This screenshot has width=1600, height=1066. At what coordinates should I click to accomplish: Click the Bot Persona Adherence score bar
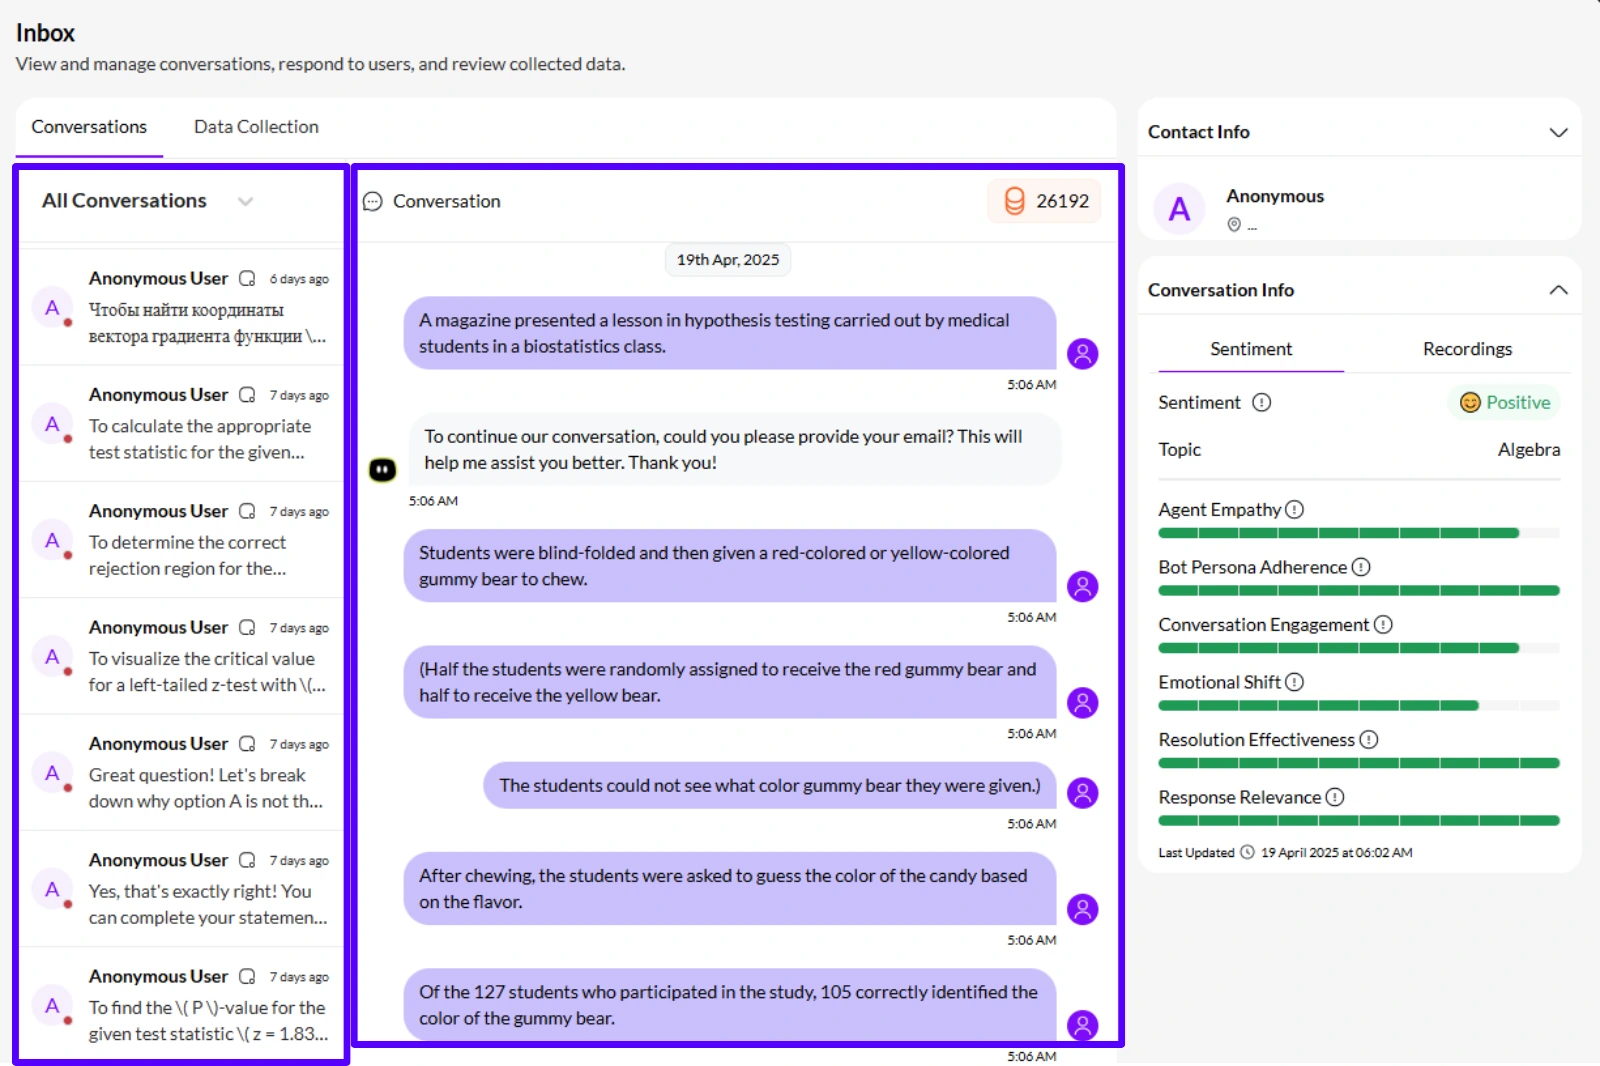[1359, 591]
